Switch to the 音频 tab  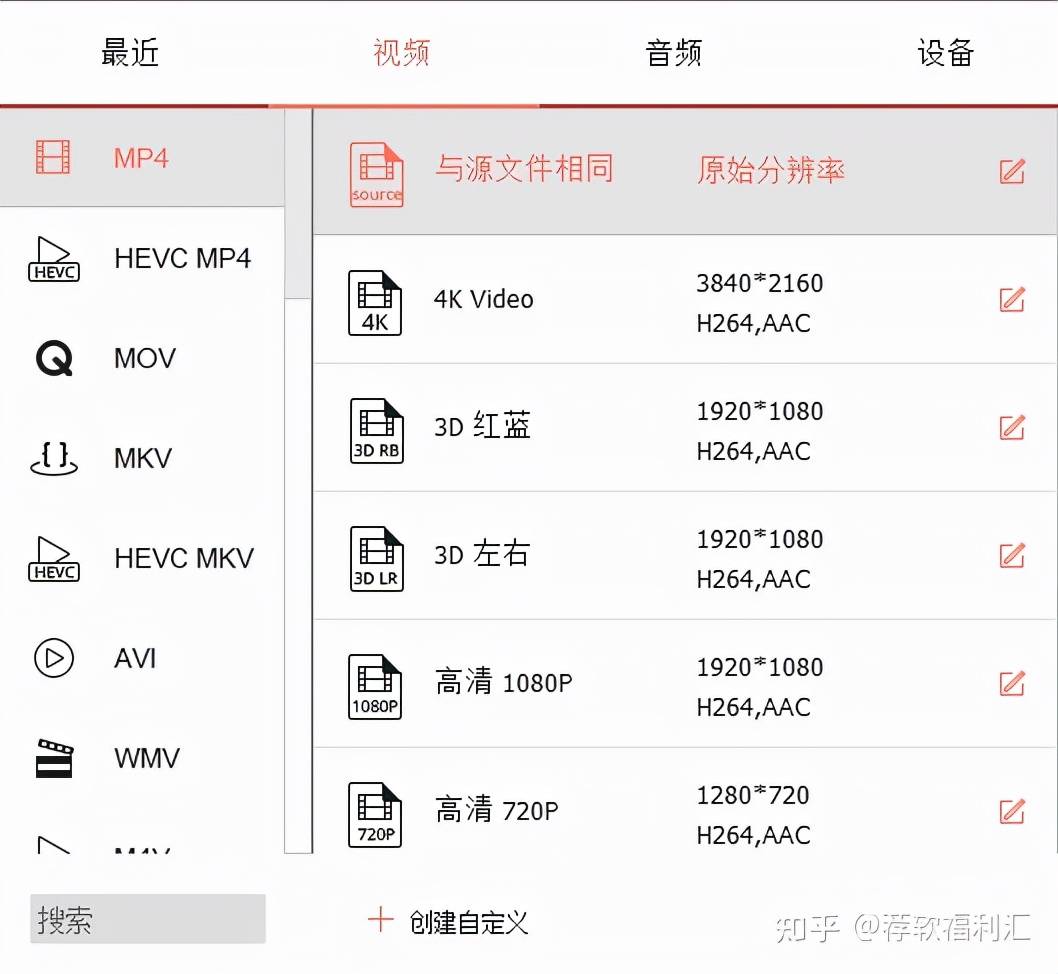pyautogui.click(x=673, y=53)
